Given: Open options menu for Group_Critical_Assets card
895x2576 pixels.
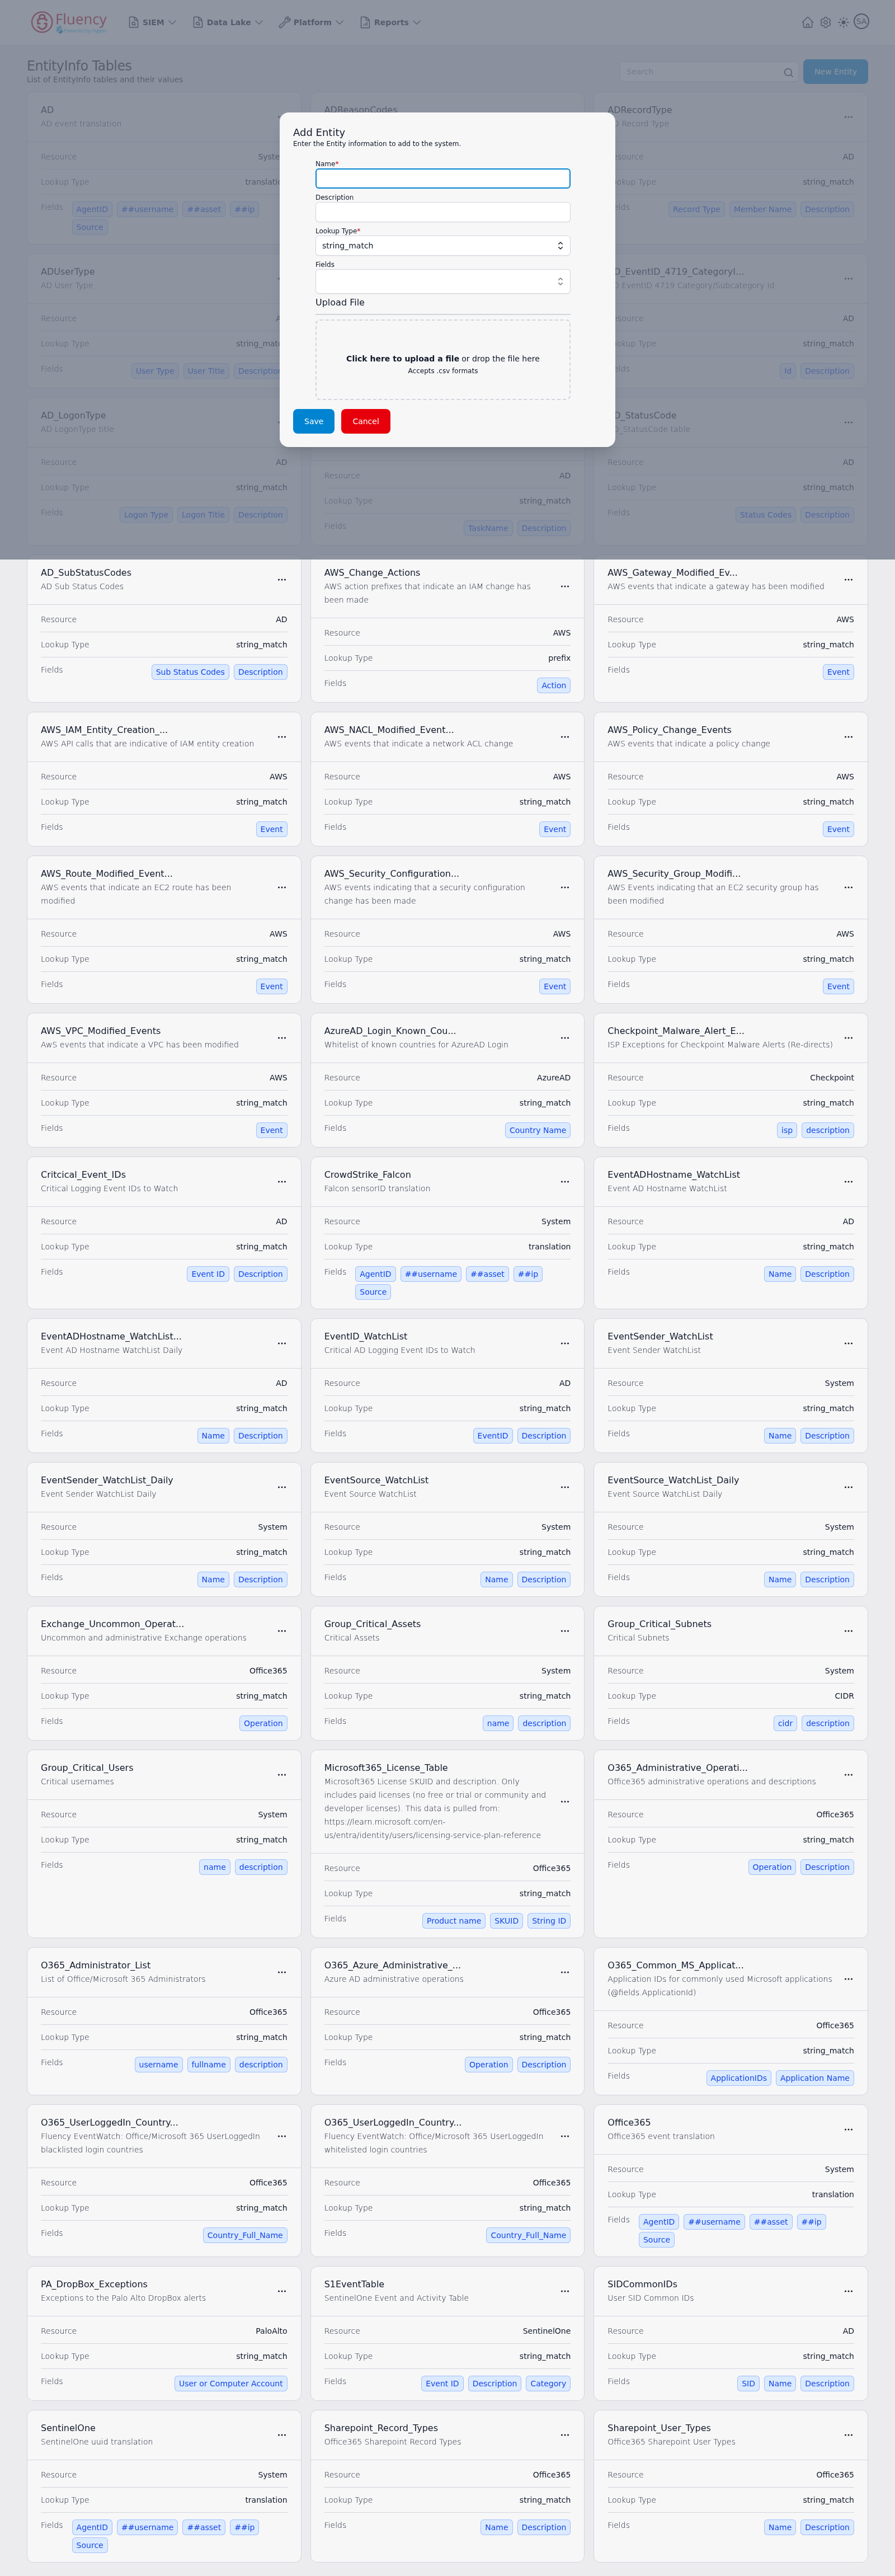Looking at the screenshot, I should tap(565, 1631).
